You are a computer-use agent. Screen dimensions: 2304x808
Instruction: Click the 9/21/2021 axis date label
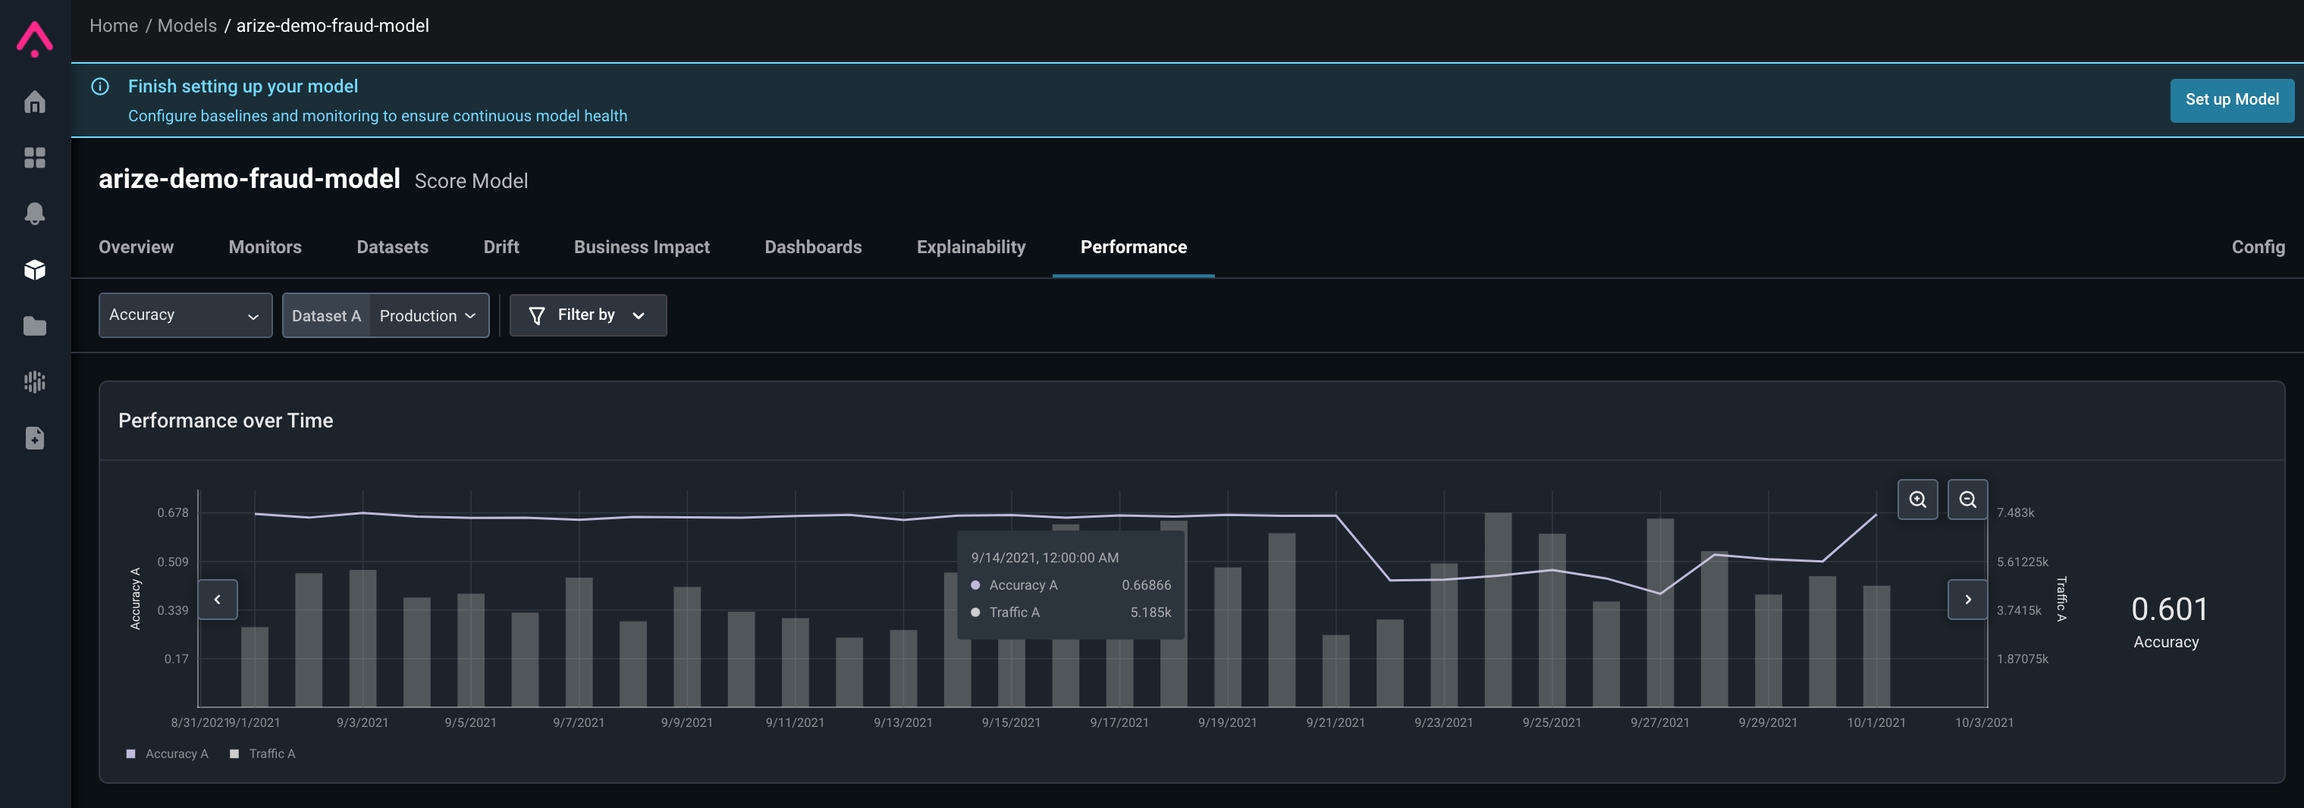pos(1335,722)
